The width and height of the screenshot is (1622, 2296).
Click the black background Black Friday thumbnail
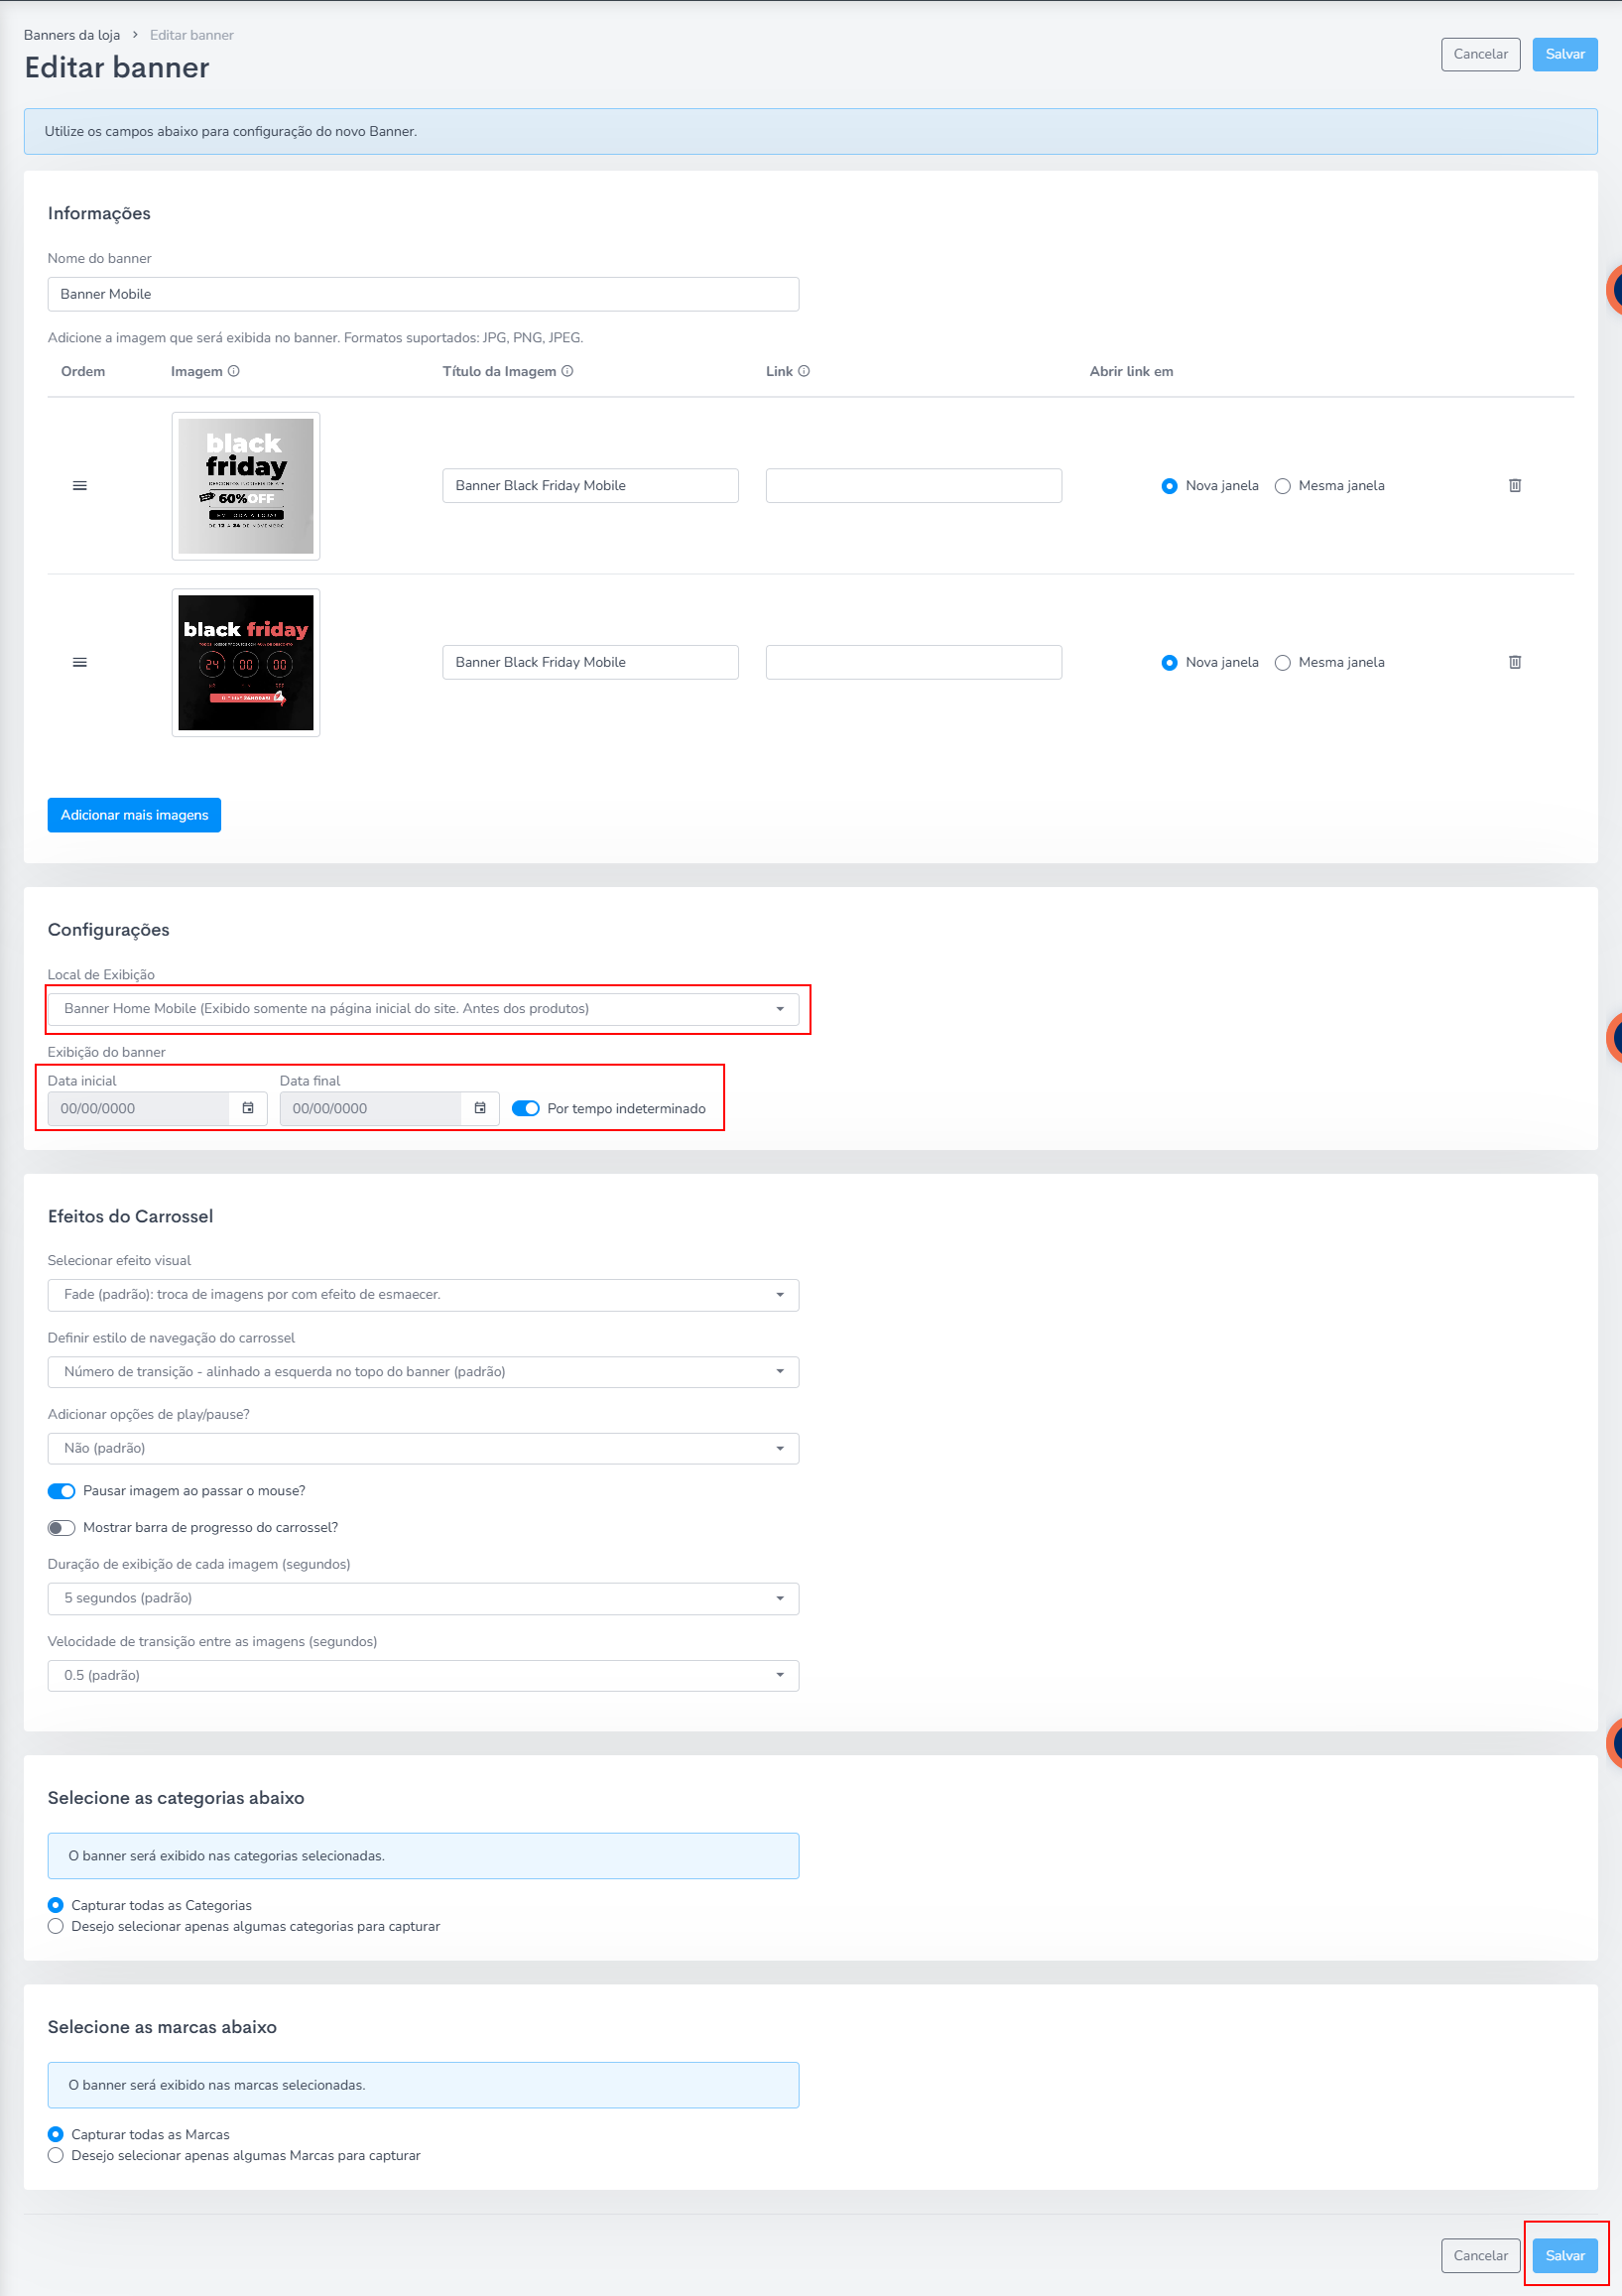click(246, 662)
